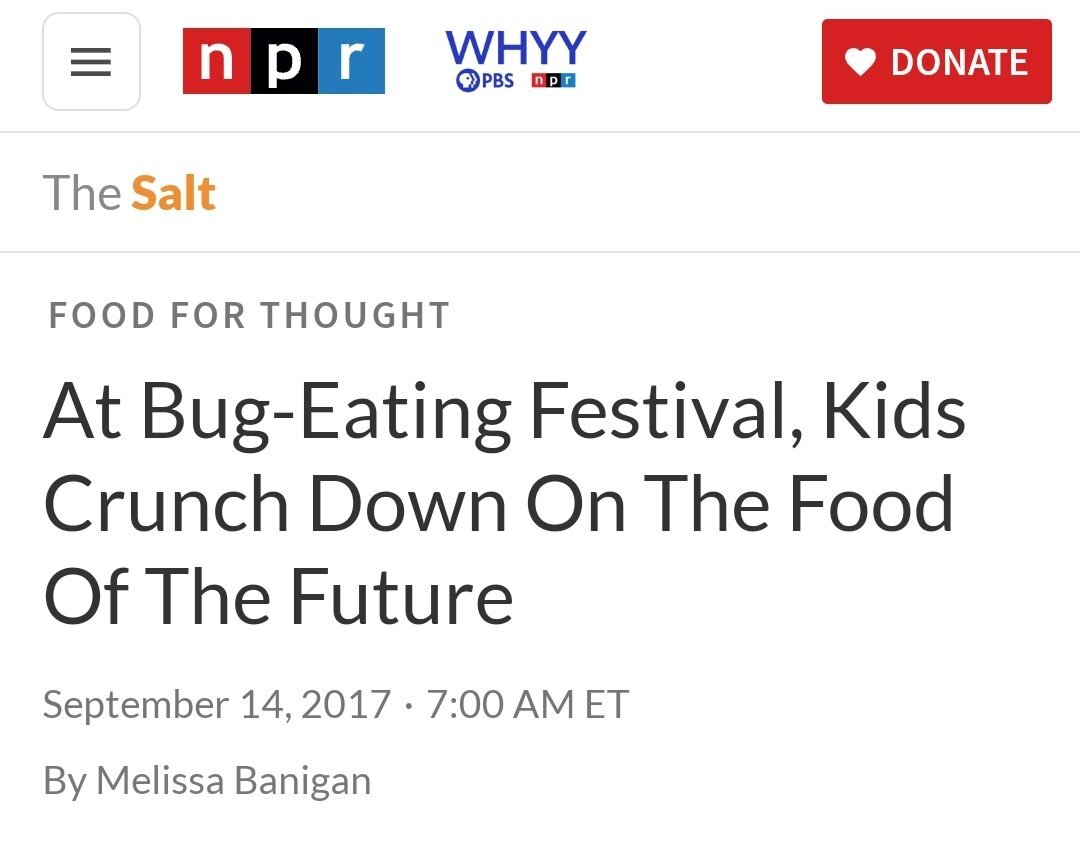The width and height of the screenshot is (1080, 845).
Task: Open author Melissa Banigan's page
Action: 233,781
